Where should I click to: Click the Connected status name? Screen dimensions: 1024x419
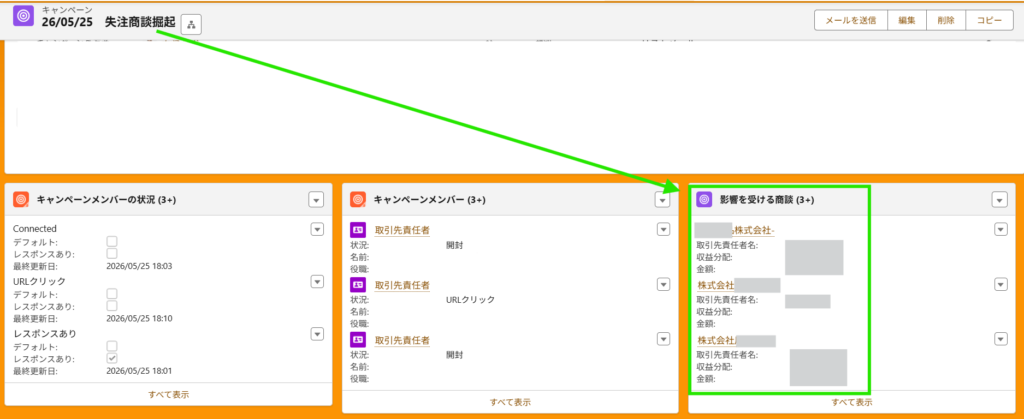pyautogui.click(x=35, y=228)
